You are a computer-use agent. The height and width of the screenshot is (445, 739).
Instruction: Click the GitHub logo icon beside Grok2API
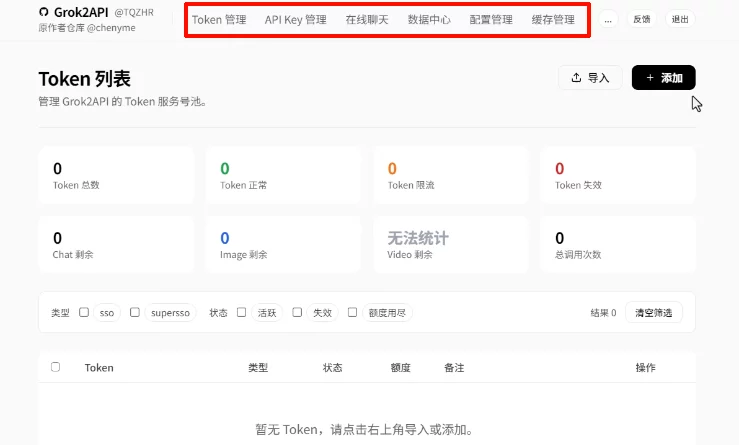43,12
